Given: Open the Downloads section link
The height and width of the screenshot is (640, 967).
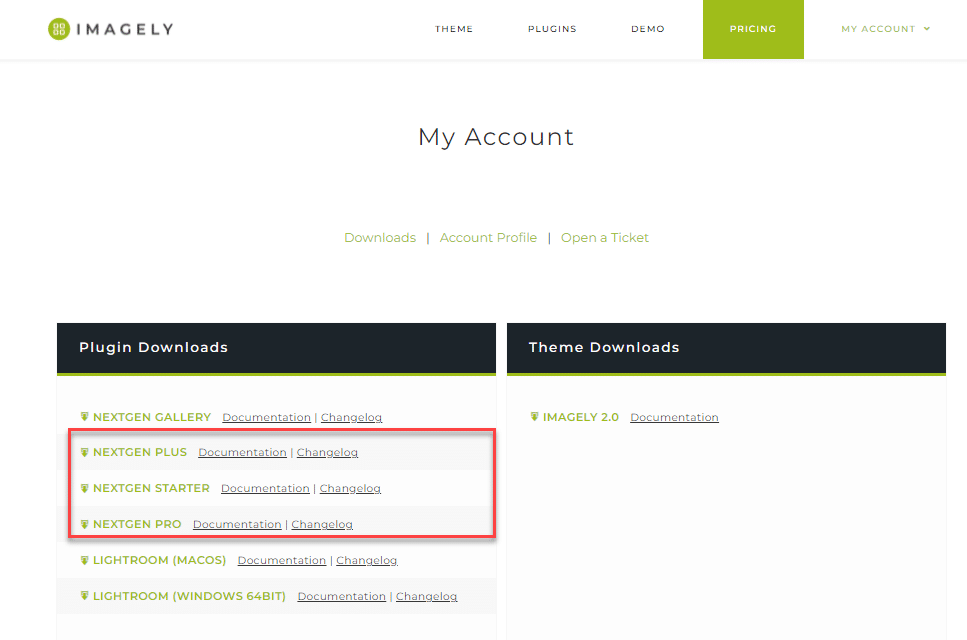Looking at the screenshot, I should [x=380, y=237].
